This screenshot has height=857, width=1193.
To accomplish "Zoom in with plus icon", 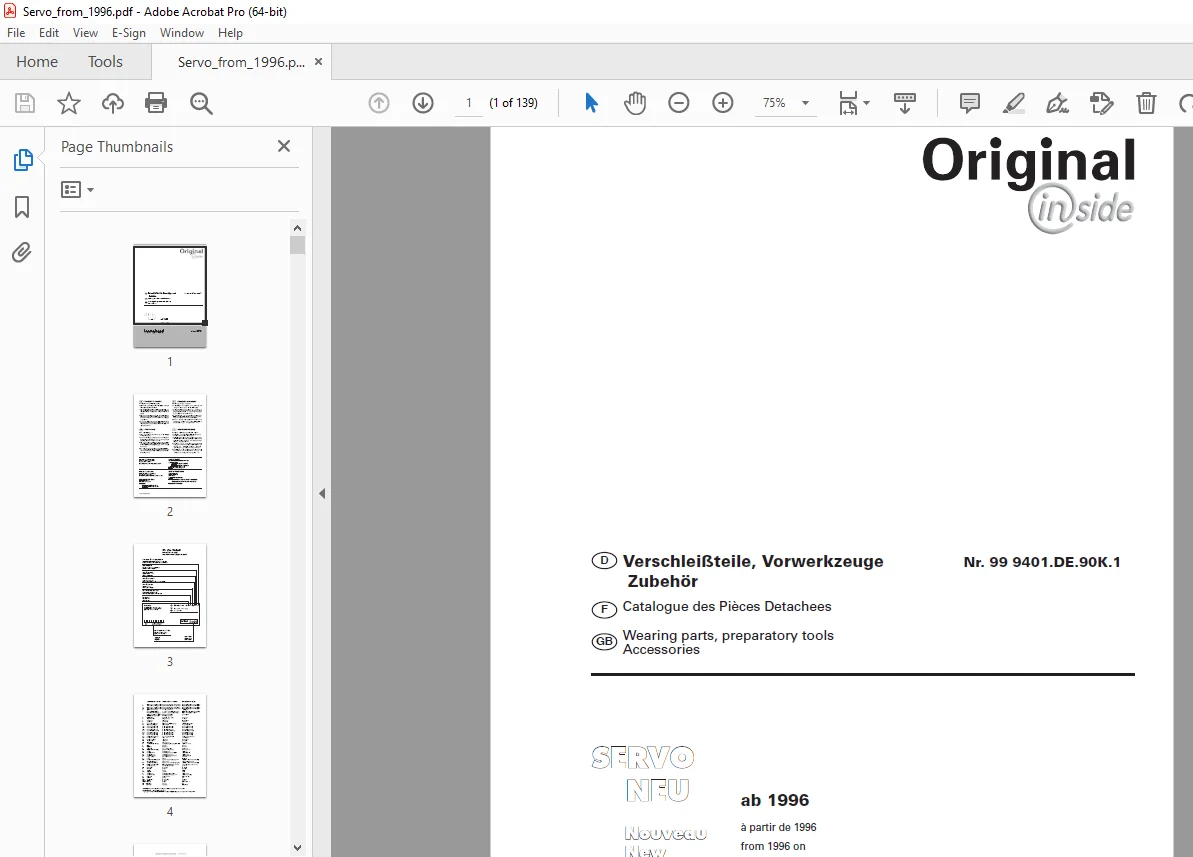I will (723, 103).
